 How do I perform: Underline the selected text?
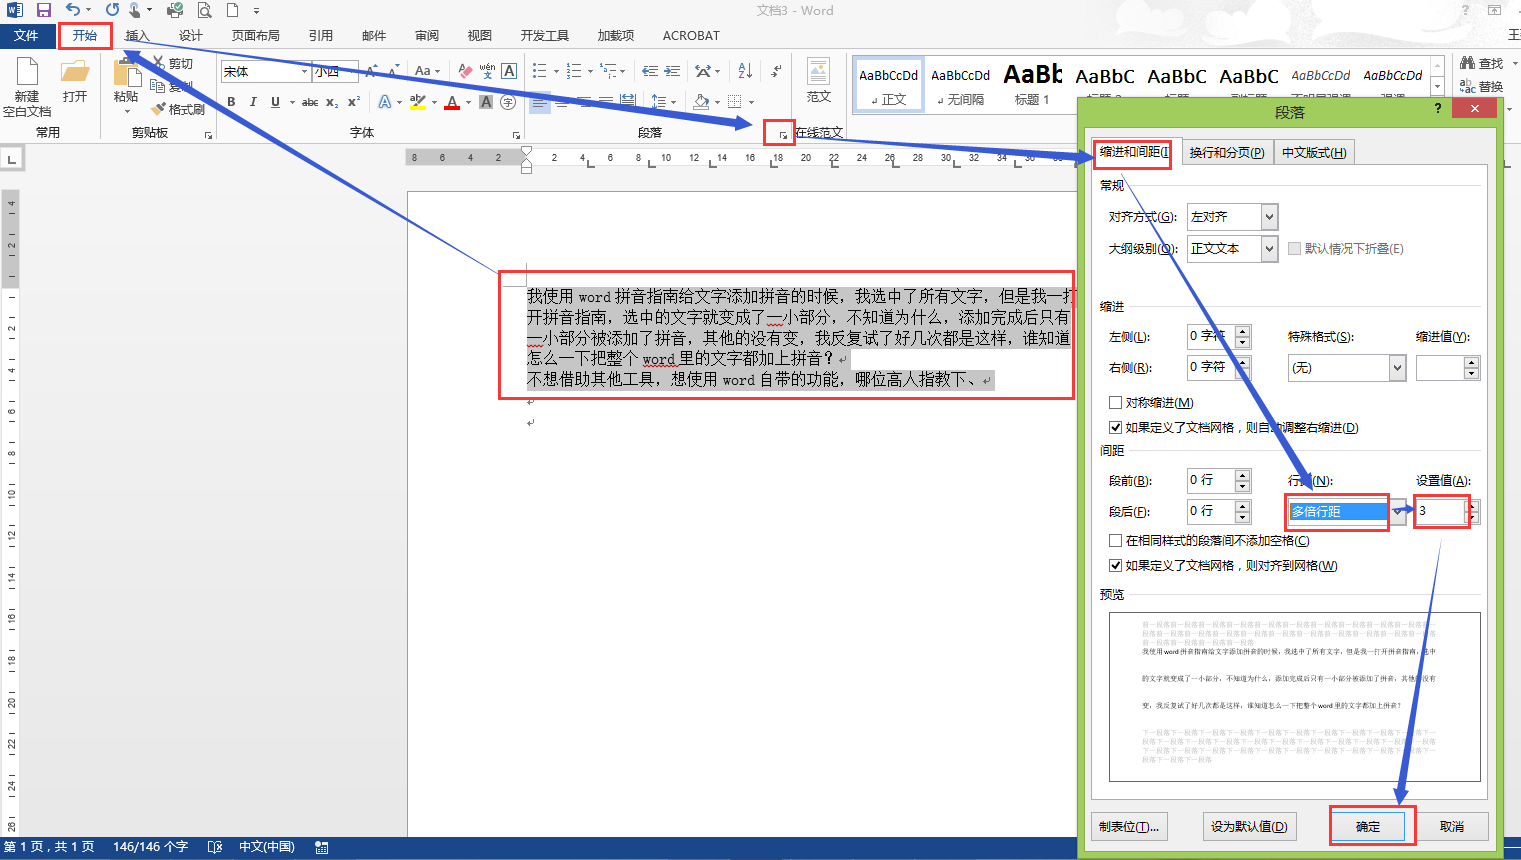tap(275, 102)
